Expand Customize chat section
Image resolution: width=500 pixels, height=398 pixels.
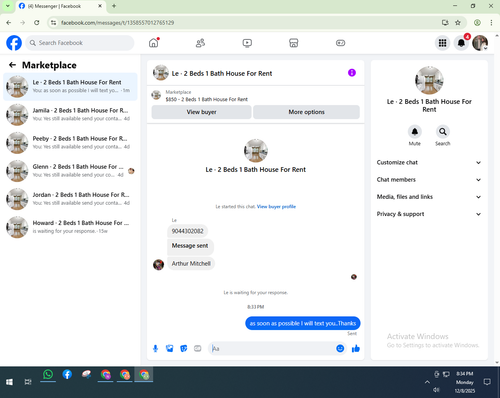click(429, 163)
